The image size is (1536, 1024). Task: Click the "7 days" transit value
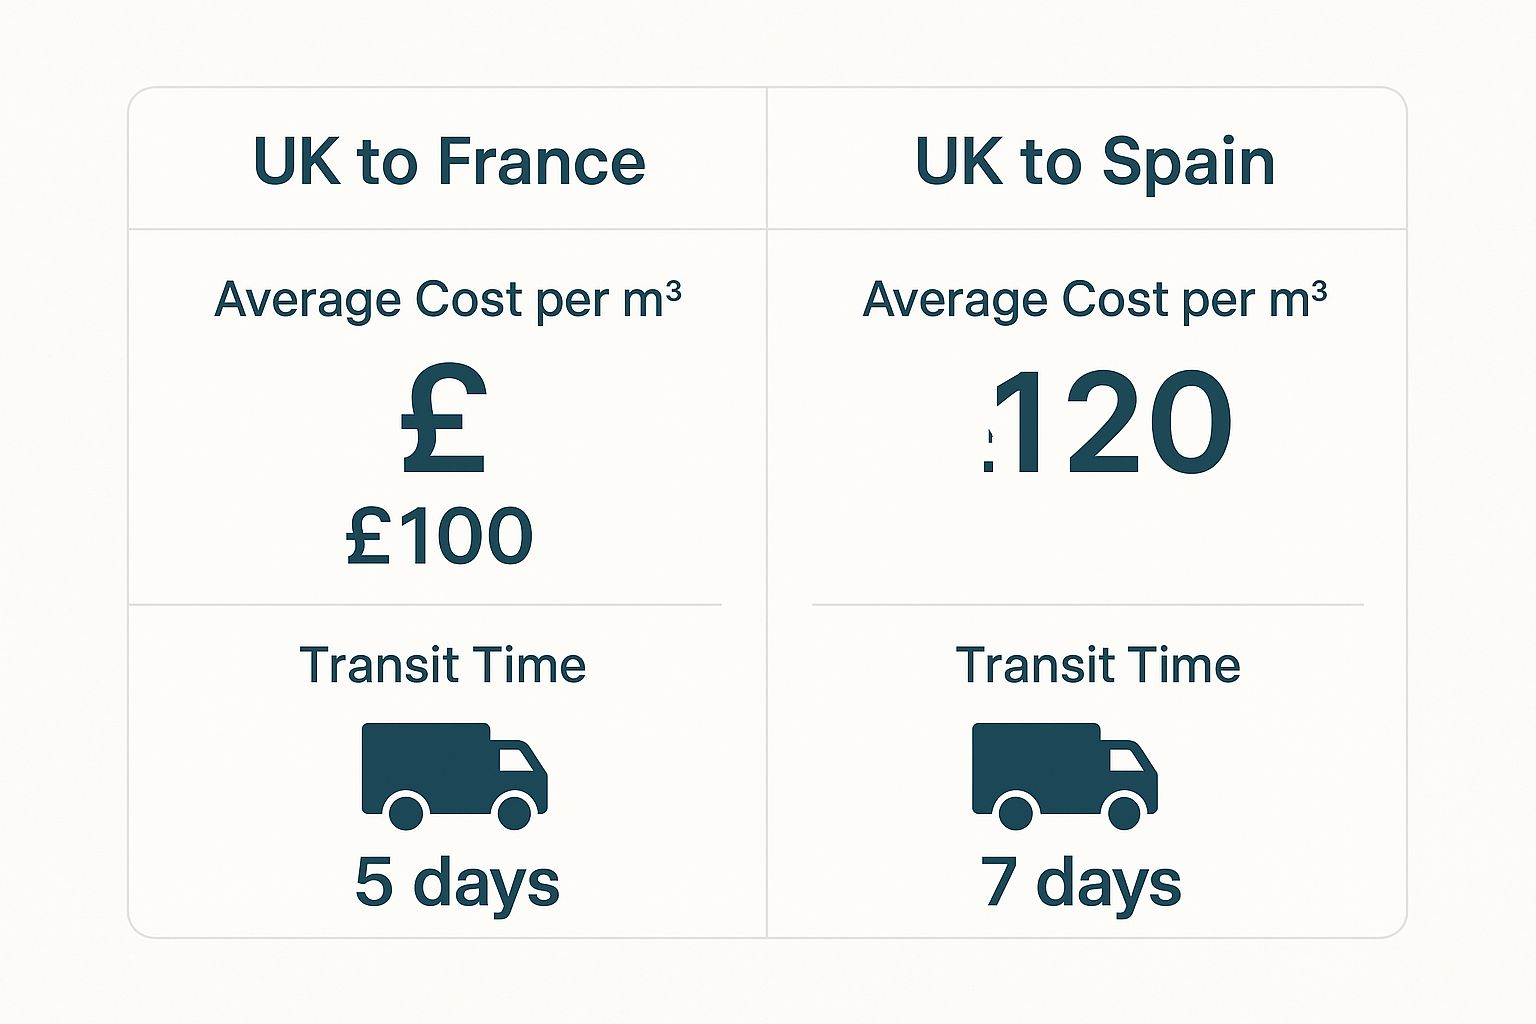click(1081, 883)
